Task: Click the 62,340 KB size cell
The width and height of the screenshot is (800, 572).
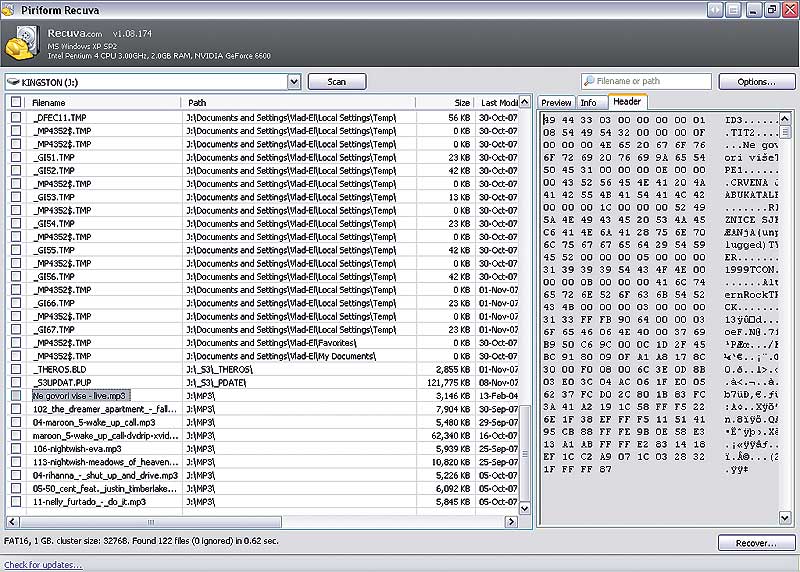Action: (x=451, y=436)
